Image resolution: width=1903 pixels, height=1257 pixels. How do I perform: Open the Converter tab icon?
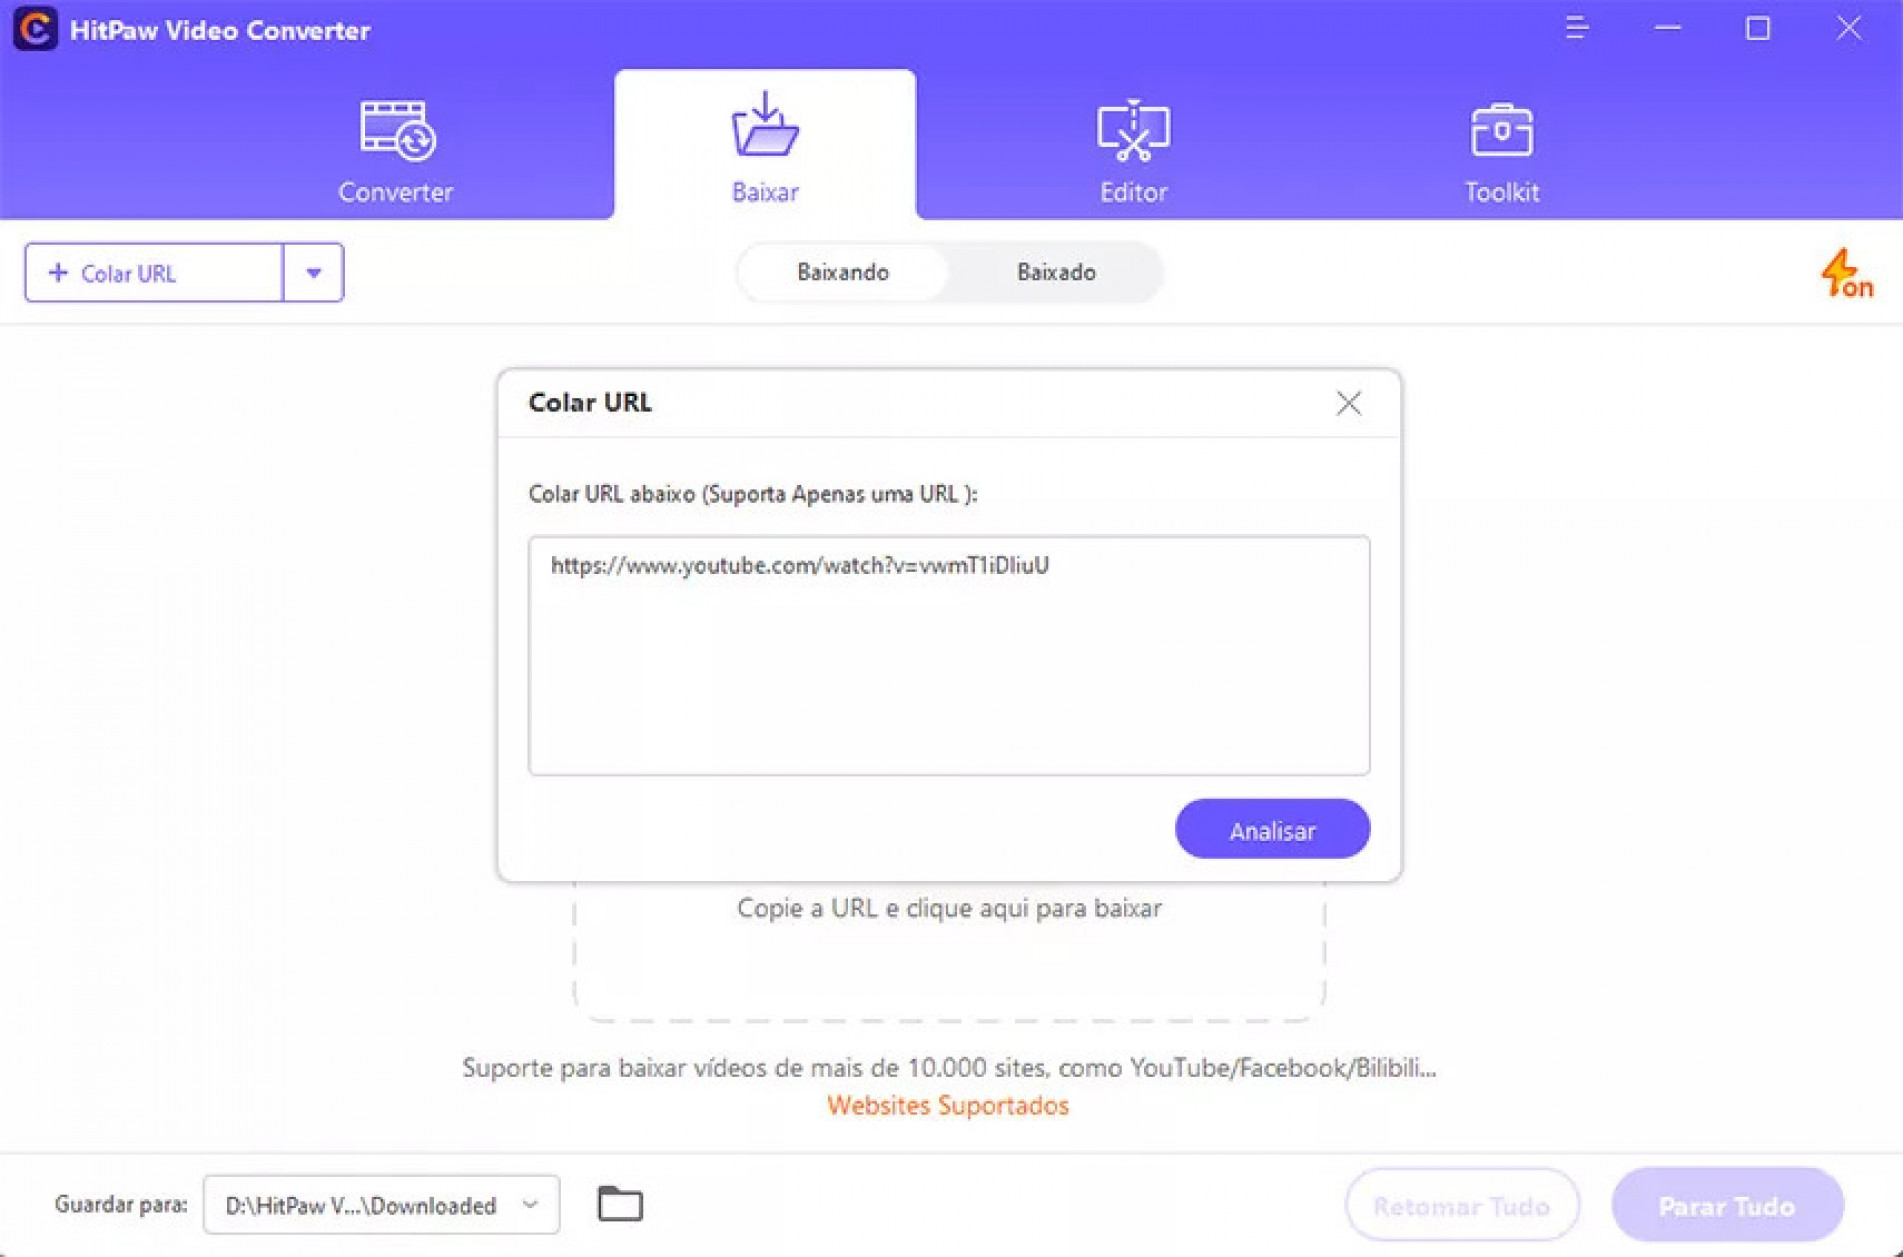[396, 130]
